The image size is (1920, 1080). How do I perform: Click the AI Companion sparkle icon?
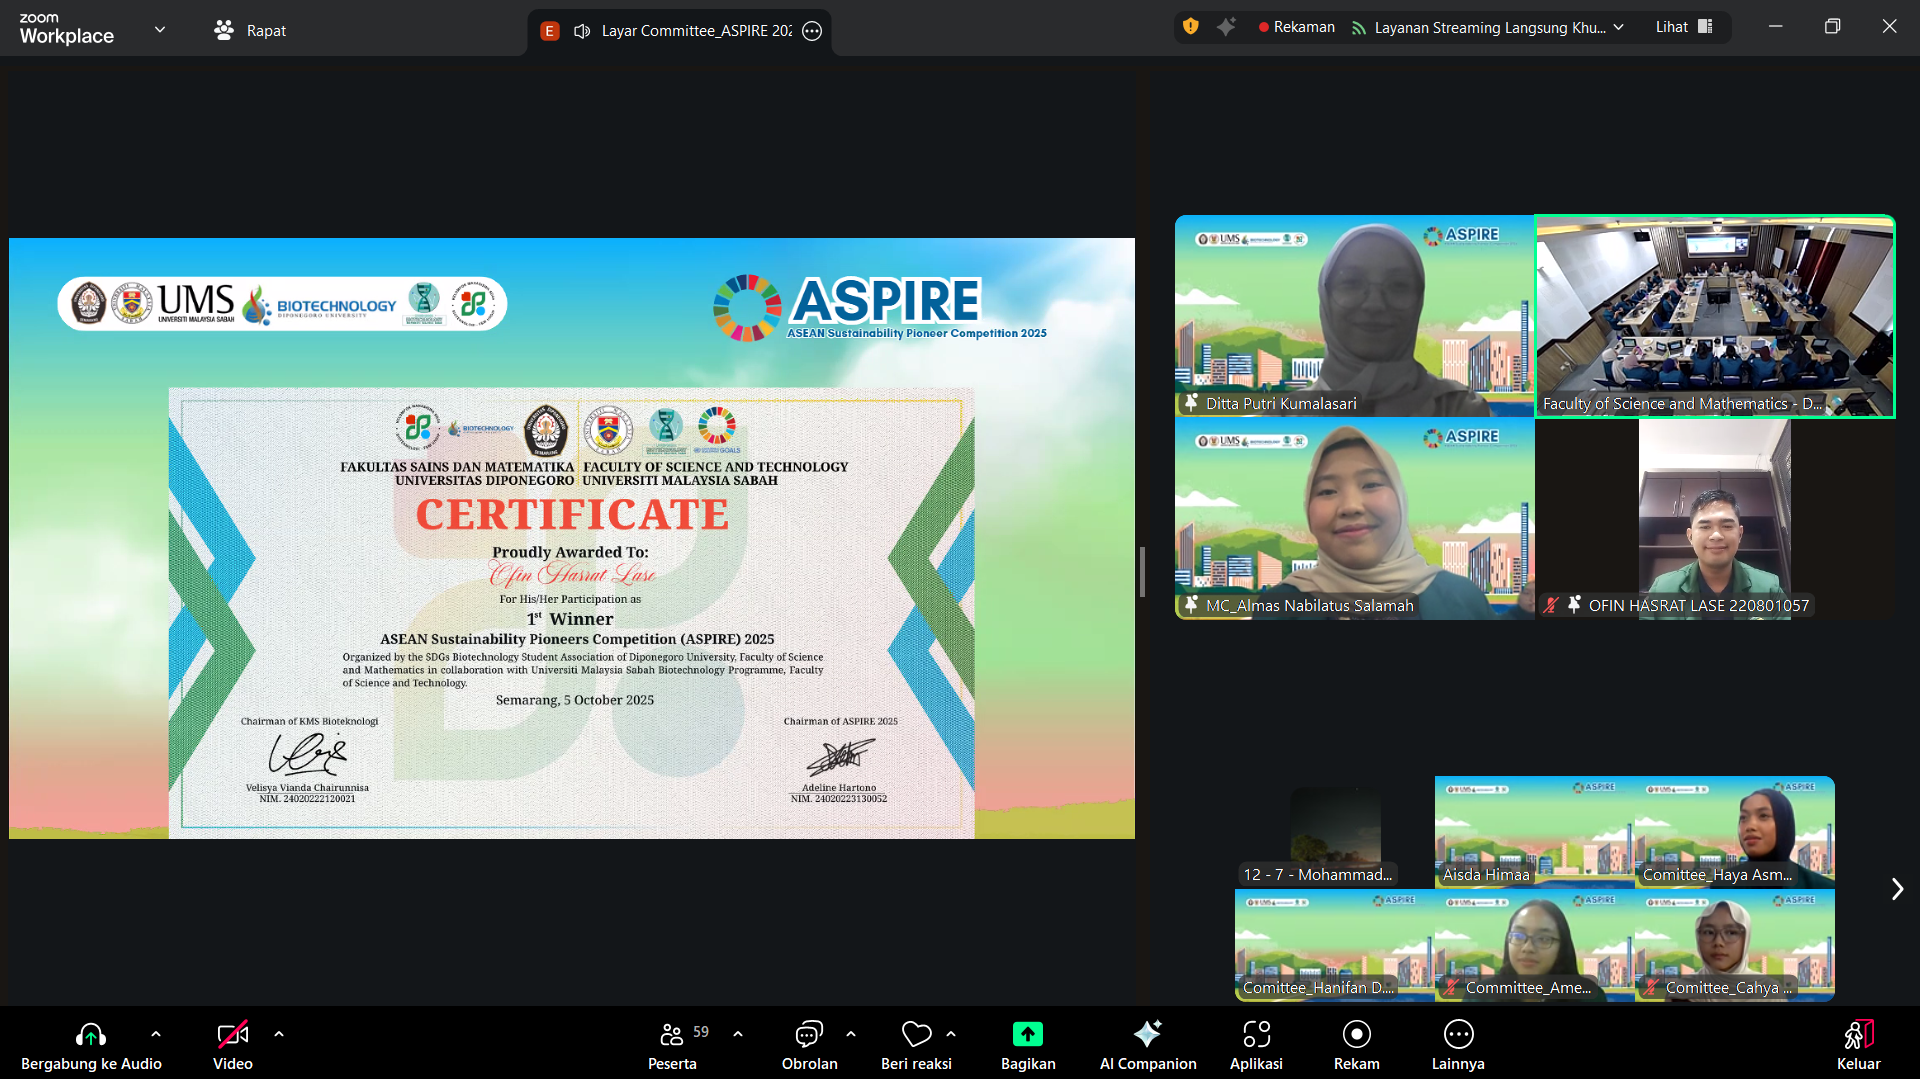click(x=1147, y=1034)
